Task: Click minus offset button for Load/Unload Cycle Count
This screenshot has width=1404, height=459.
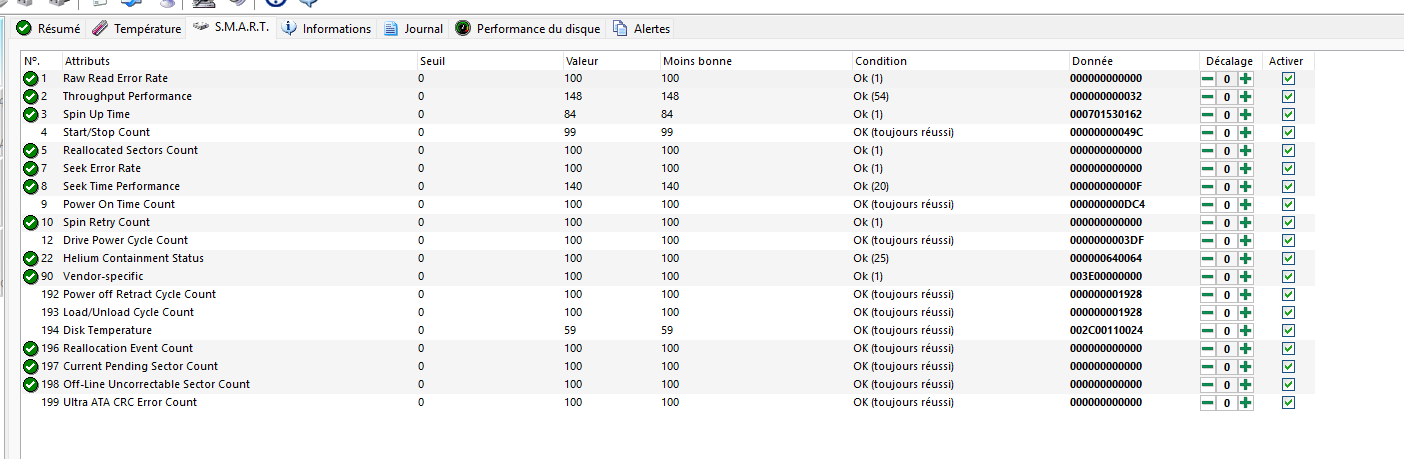Action: click(x=1208, y=313)
